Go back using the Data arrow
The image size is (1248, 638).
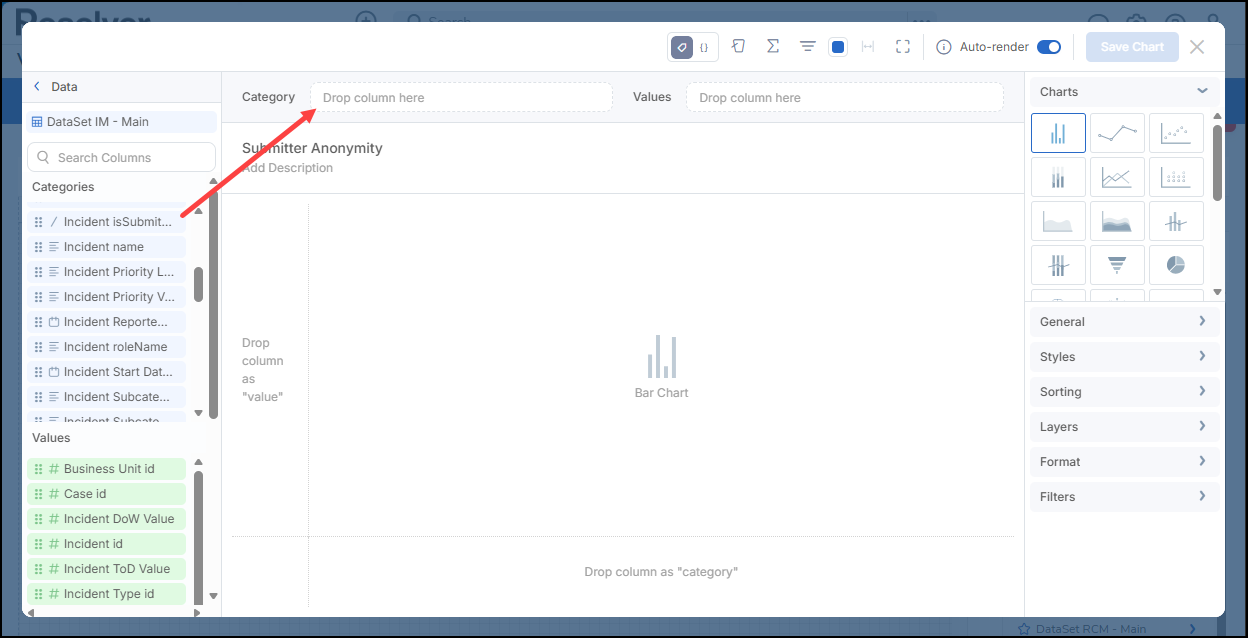[x=38, y=87]
